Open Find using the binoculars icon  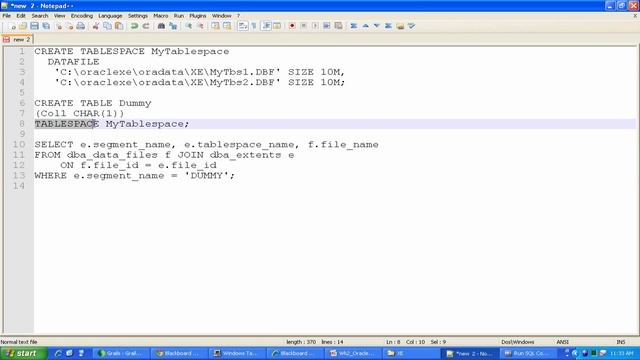tap(161, 26)
